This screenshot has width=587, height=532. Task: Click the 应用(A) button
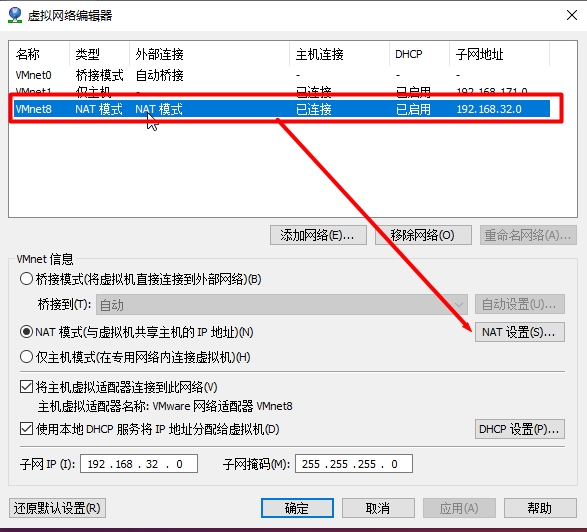point(459,508)
